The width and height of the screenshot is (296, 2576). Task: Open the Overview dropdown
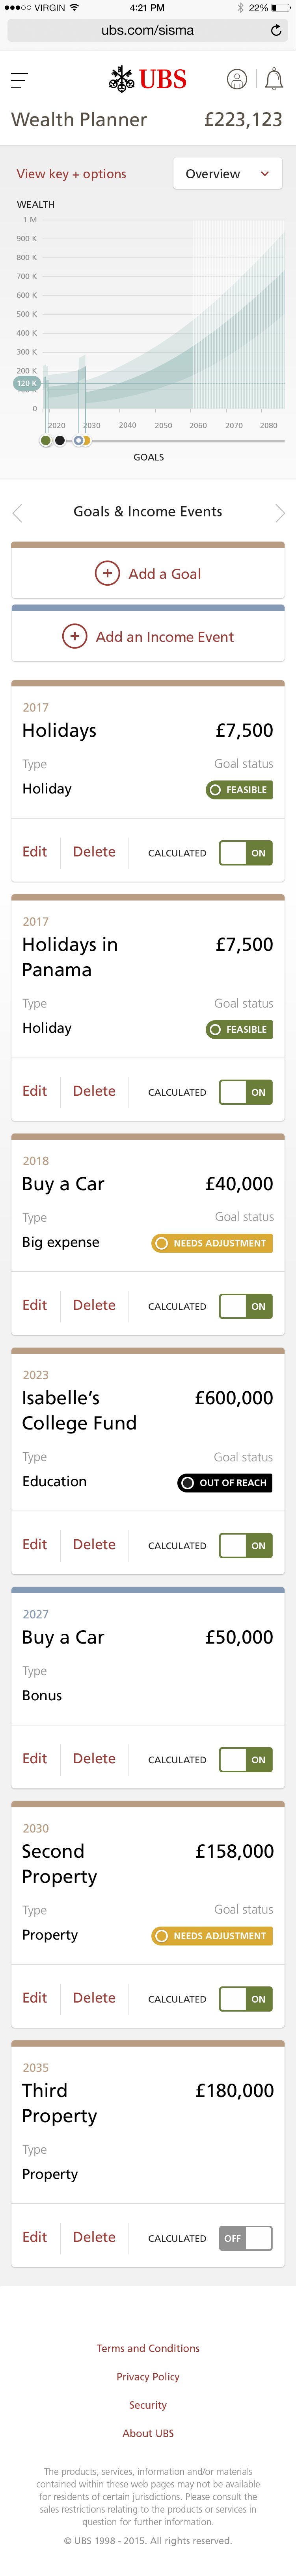click(224, 173)
